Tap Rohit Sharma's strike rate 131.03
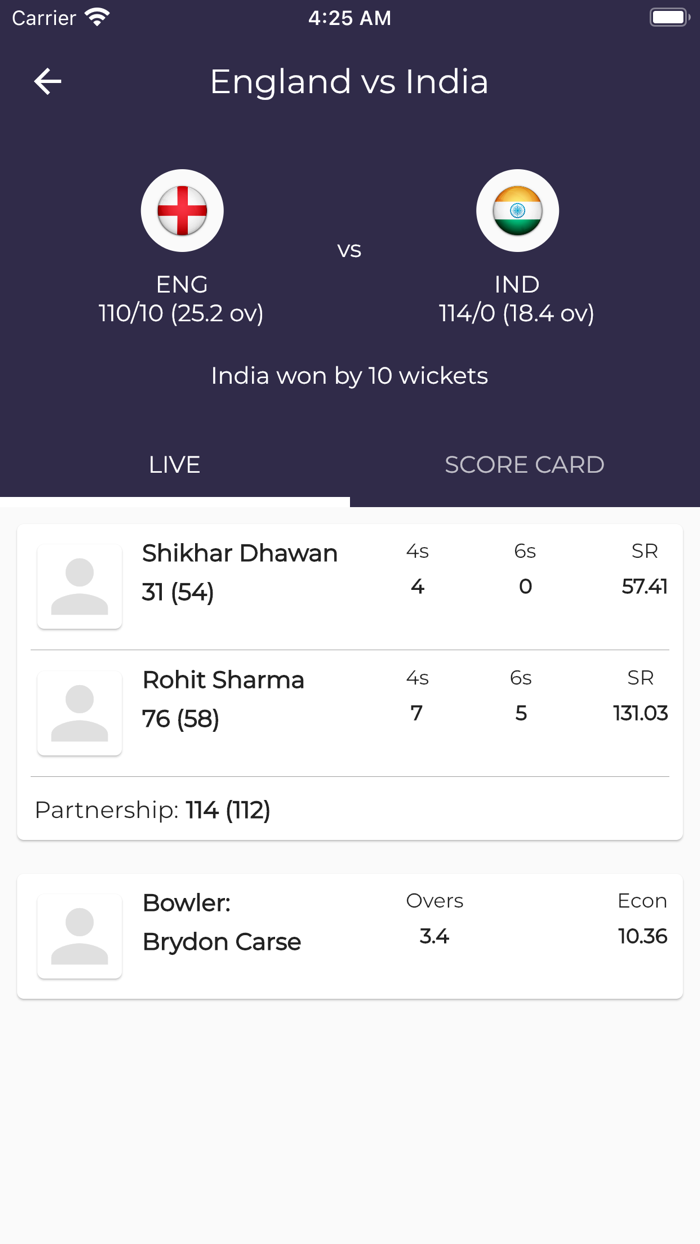Viewport: 700px width, 1244px height. [x=640, y=713]
